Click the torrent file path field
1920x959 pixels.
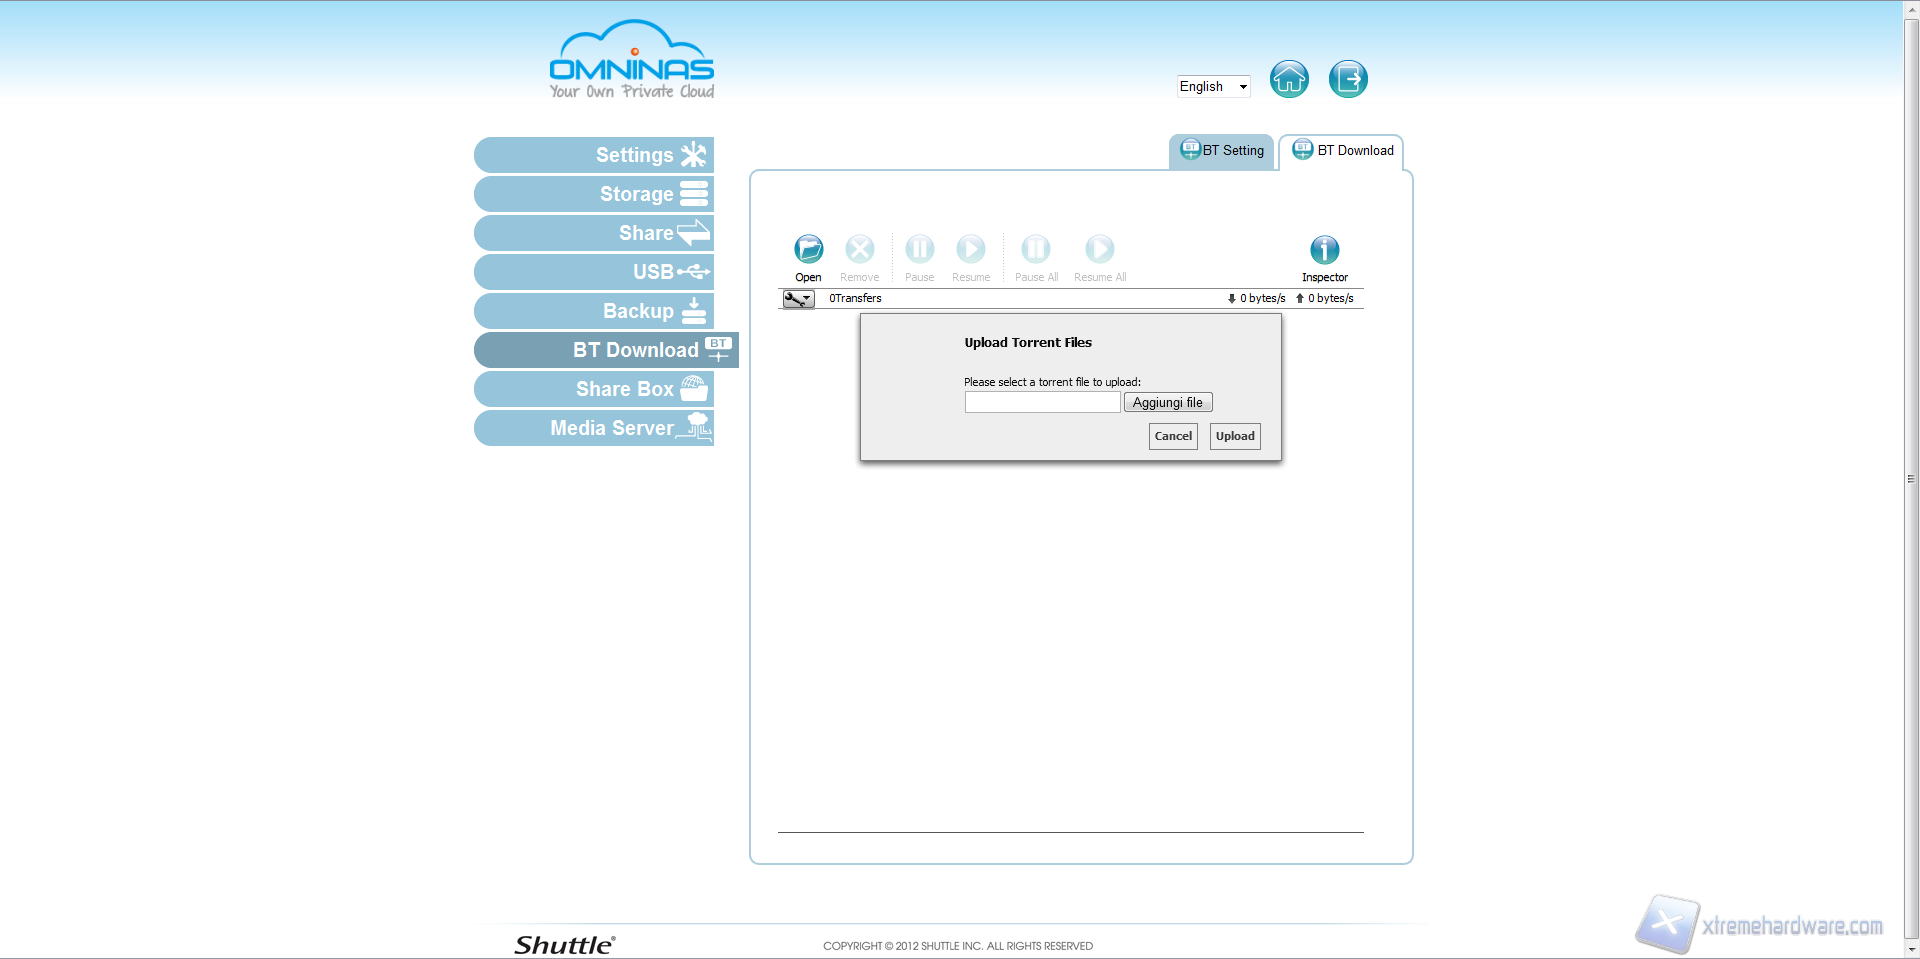tap(1042, 403)
